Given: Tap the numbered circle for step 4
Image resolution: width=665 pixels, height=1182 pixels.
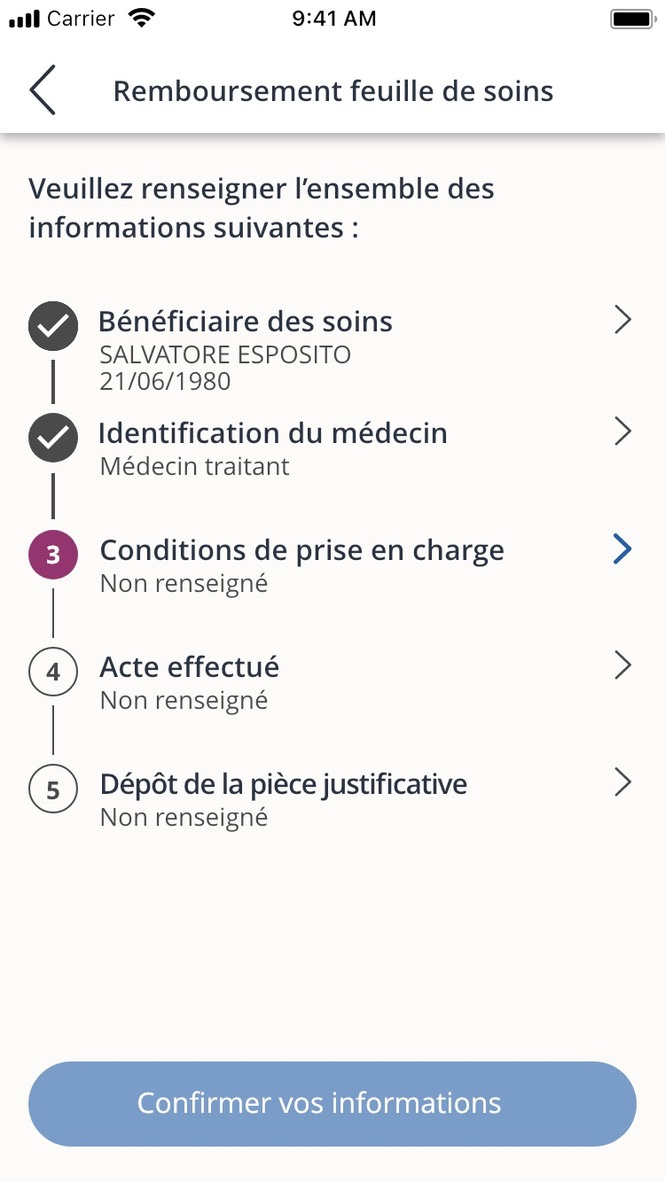Looking at the screenshot, I should coord(52,672).
